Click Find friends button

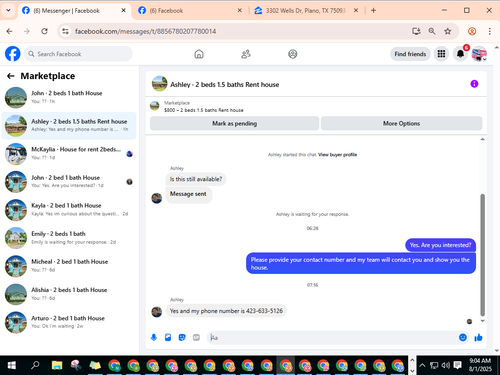pyautogui.click(x=410, y=54)
